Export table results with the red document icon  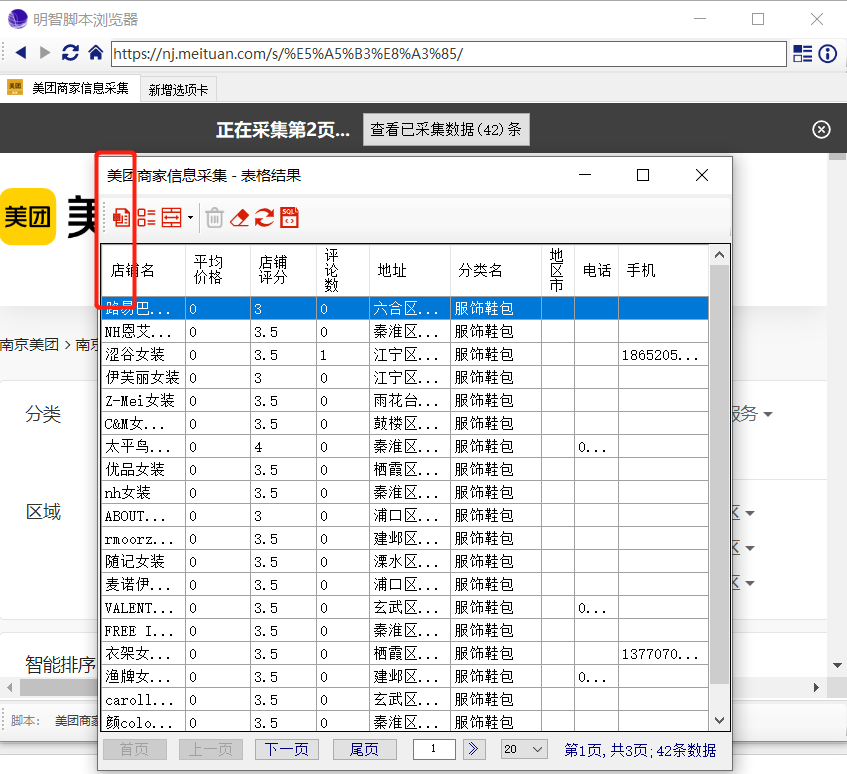tap(122, 218)
